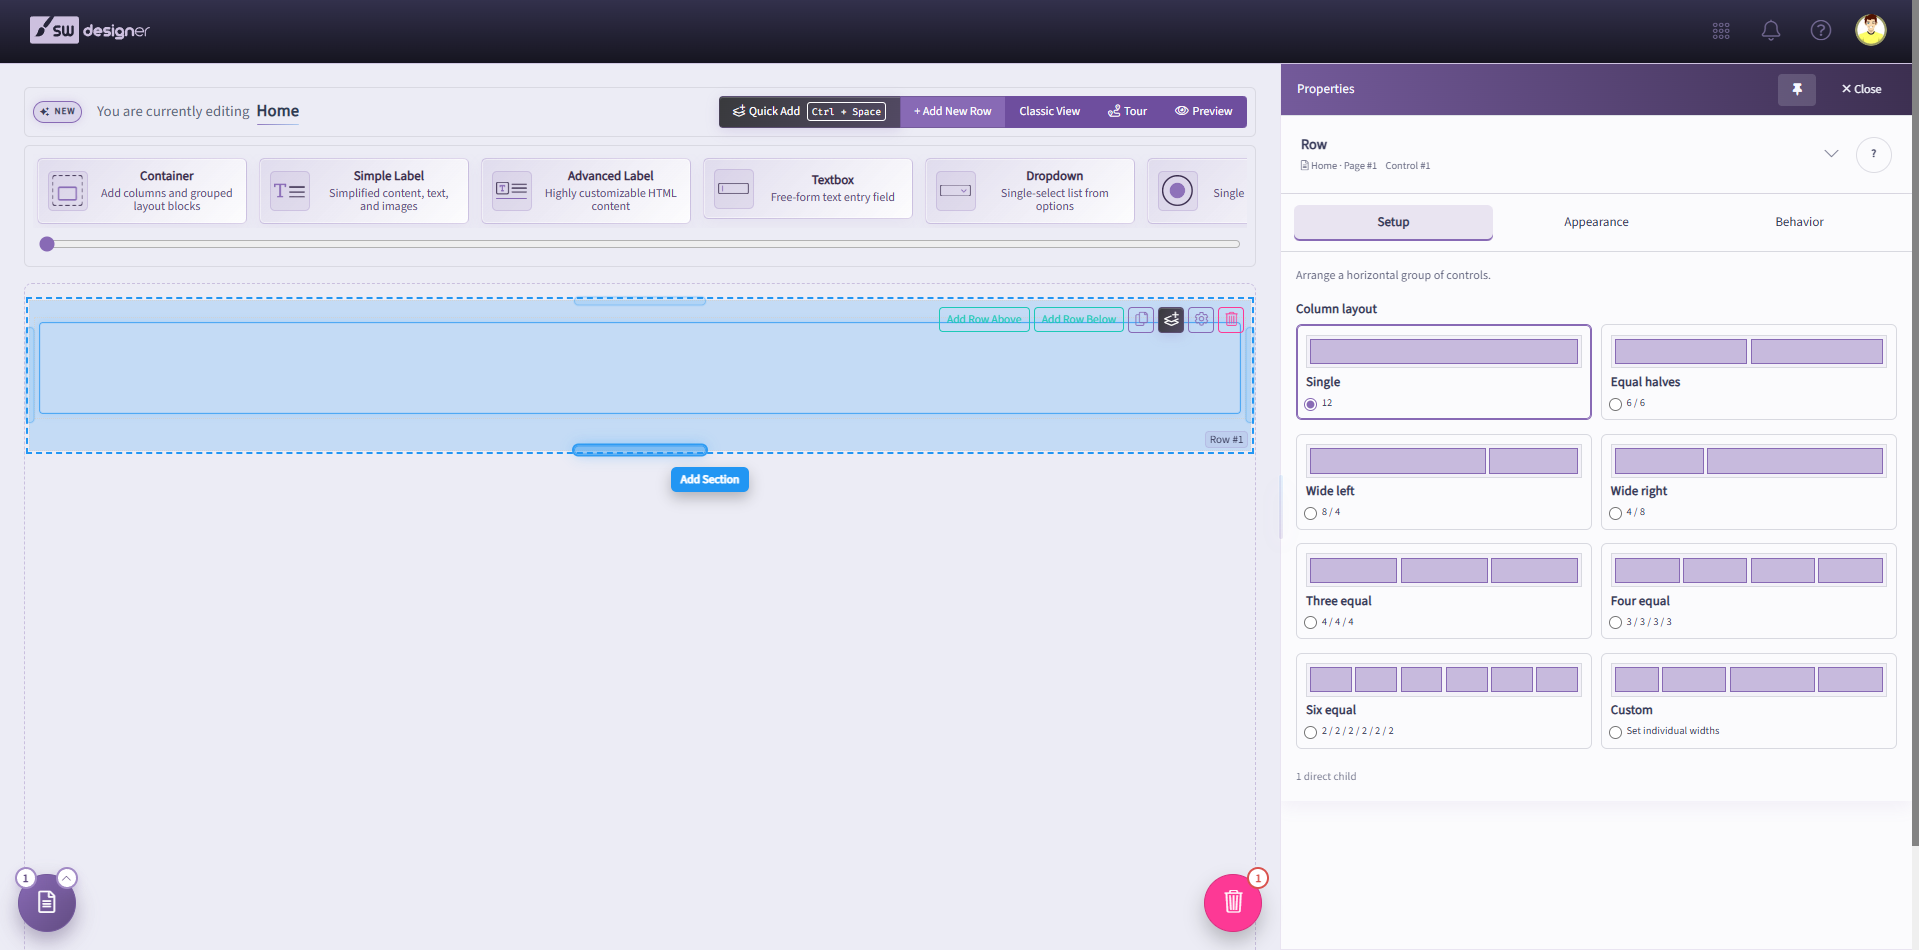Expand the floating pages button up-chevron
The width and height of the screenshot is (1919, 950).
pyautogui.click(x=67, y=878)
